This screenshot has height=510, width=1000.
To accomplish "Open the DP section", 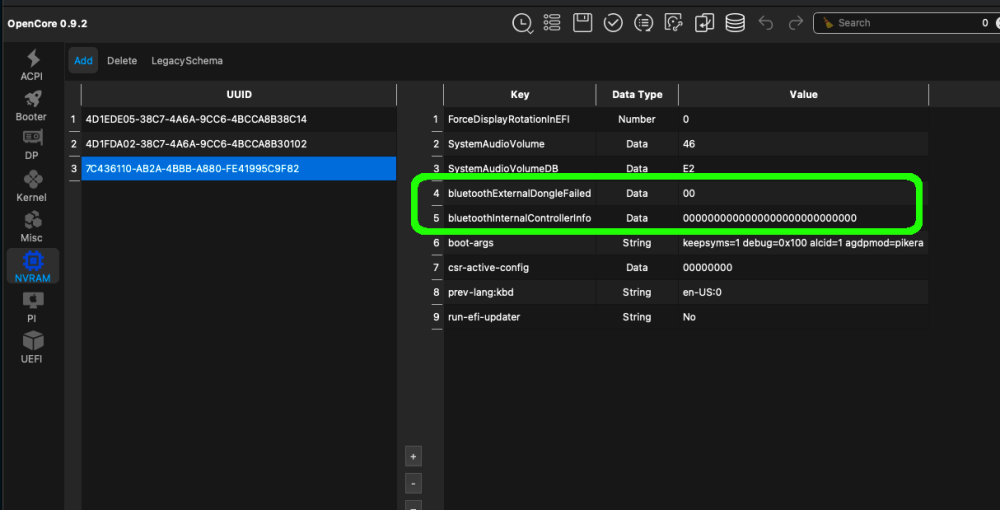I will tap(32, 146).
